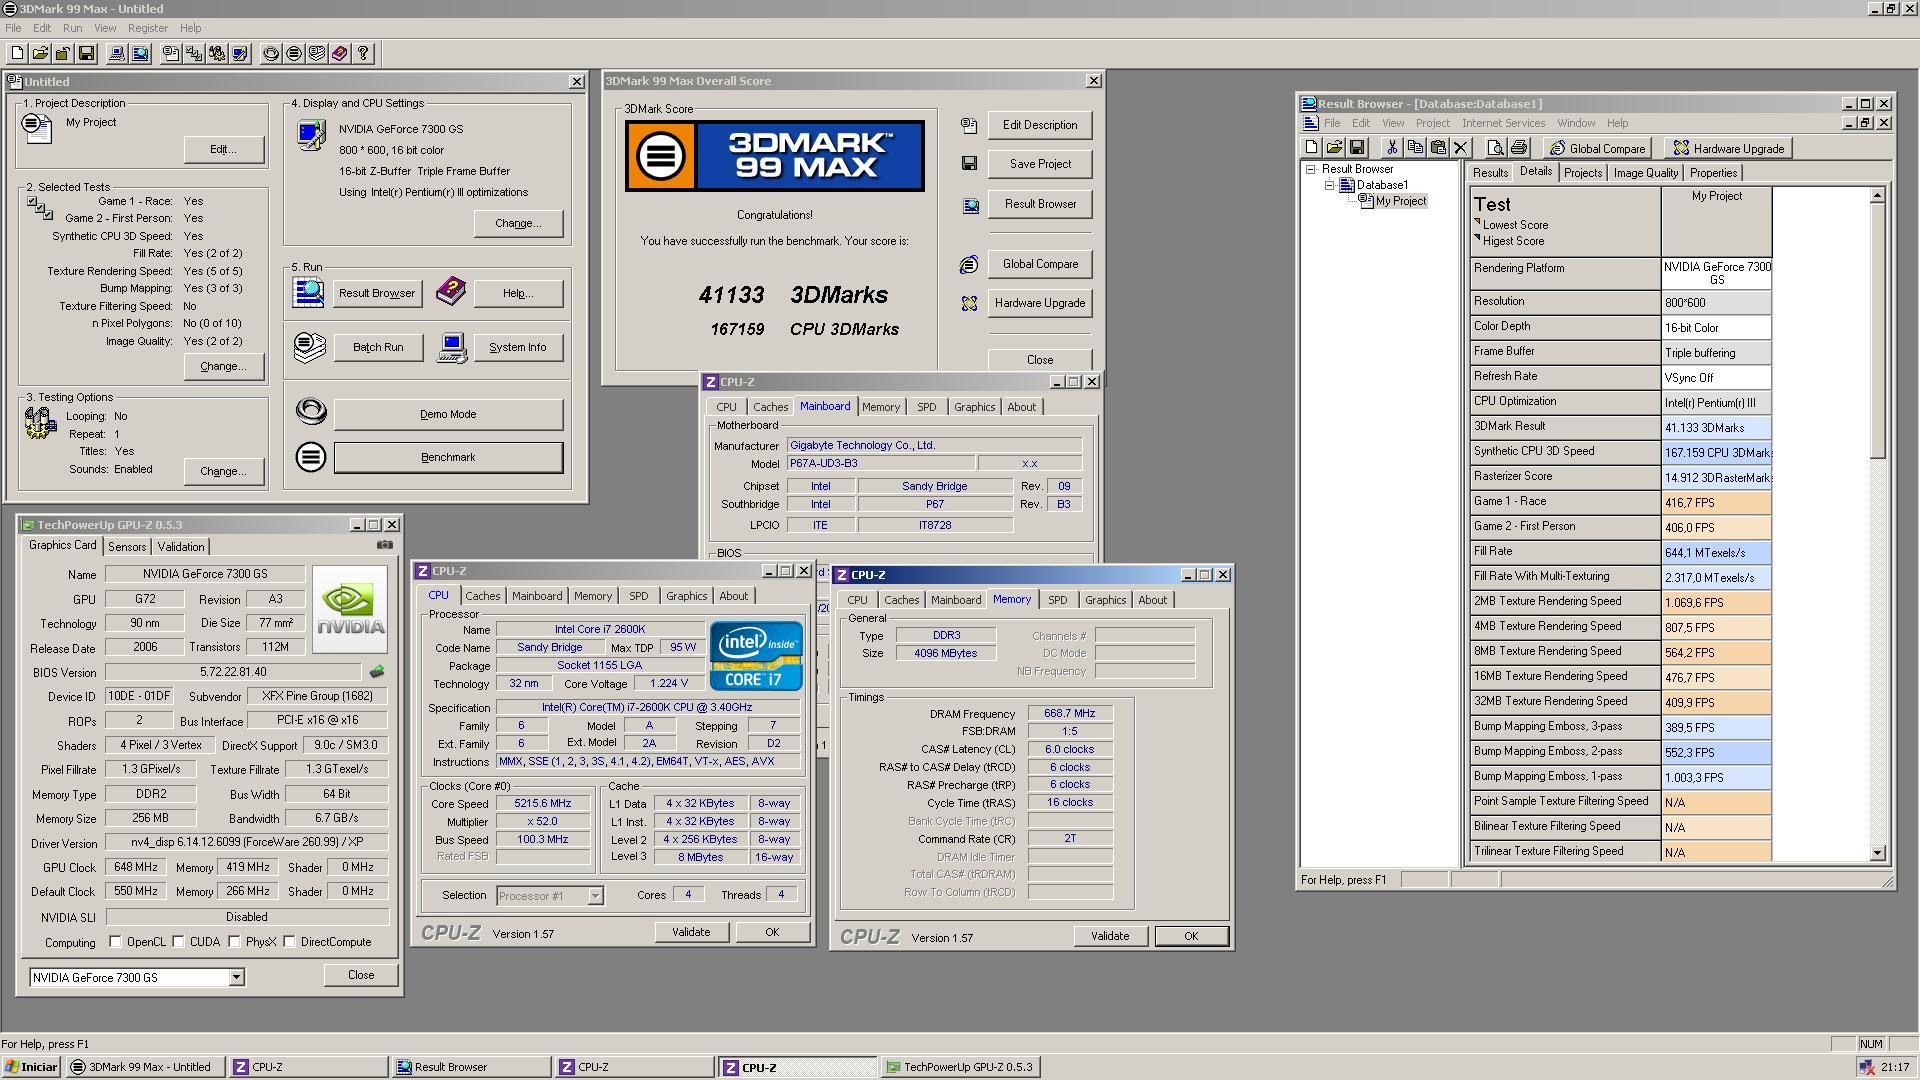The width and height of the screenshot is (1920, 1080).
Task: Collapse the Result Browser tree root node
Action: (x=1310, y=169)
